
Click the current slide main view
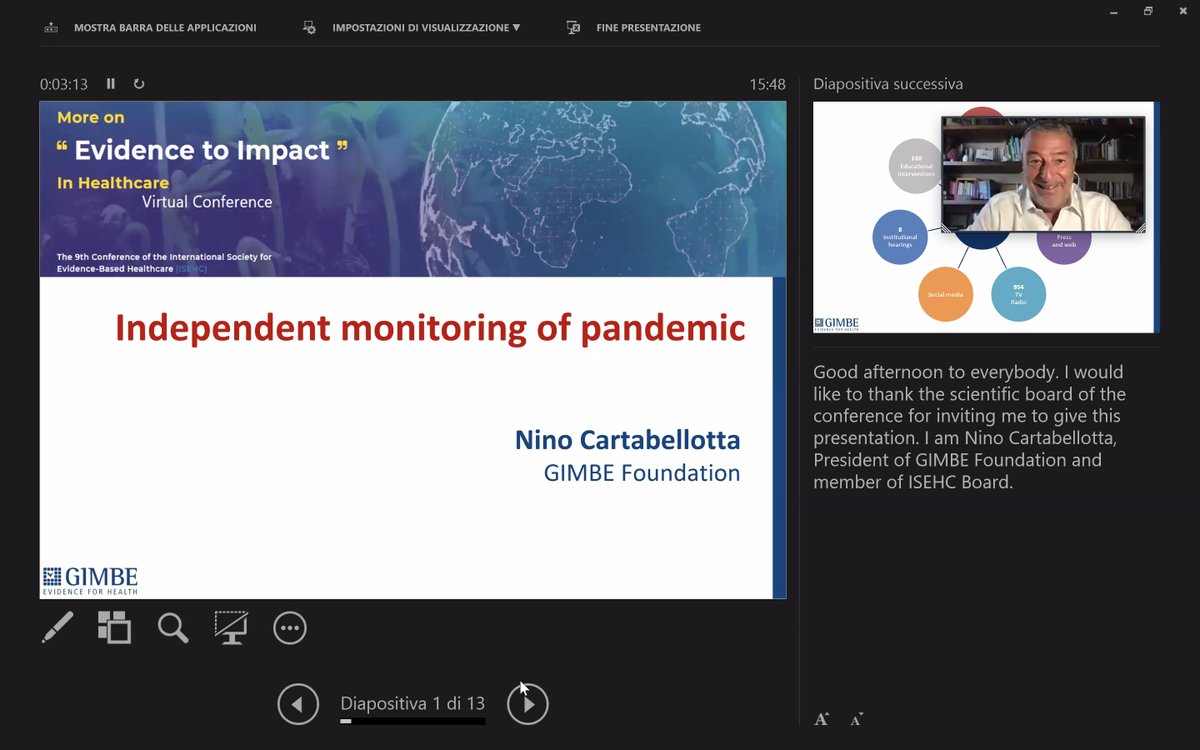(x=413, y=350)
